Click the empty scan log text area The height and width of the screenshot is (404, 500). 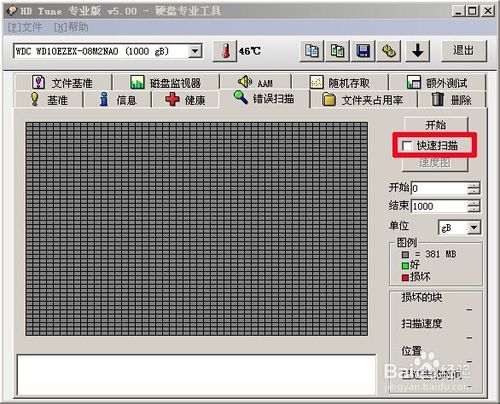196,375
